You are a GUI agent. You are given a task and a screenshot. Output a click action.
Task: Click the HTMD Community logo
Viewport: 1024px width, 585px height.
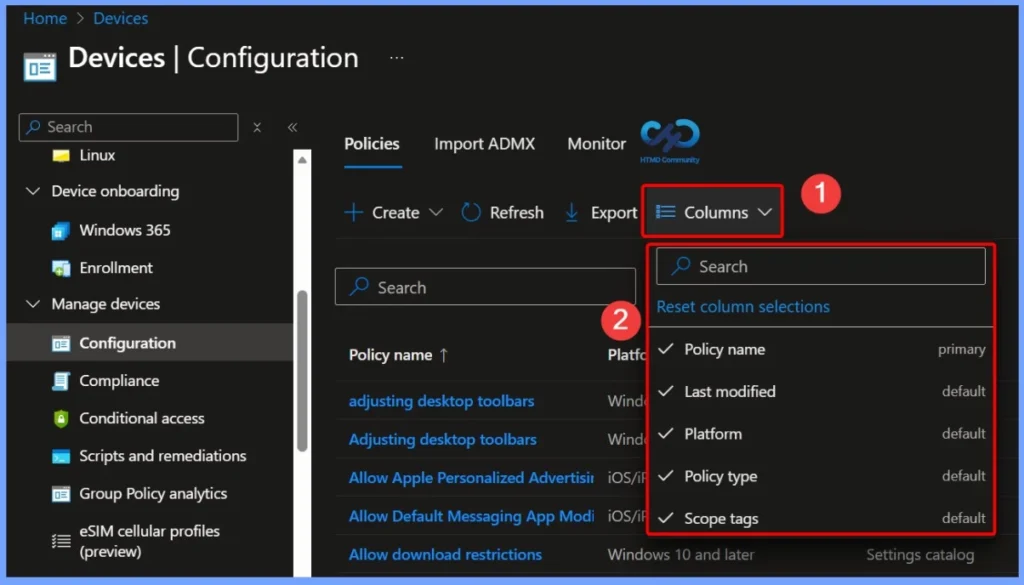[x=669, y=140]
